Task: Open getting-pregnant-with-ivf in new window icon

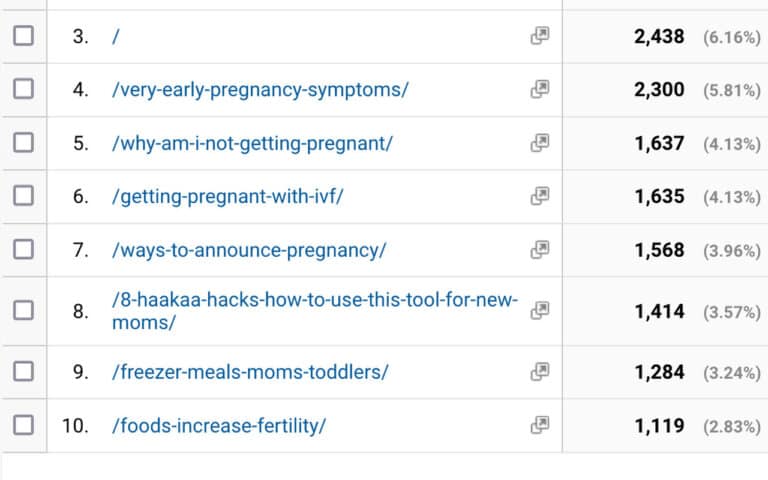Action: click(540, 197)
